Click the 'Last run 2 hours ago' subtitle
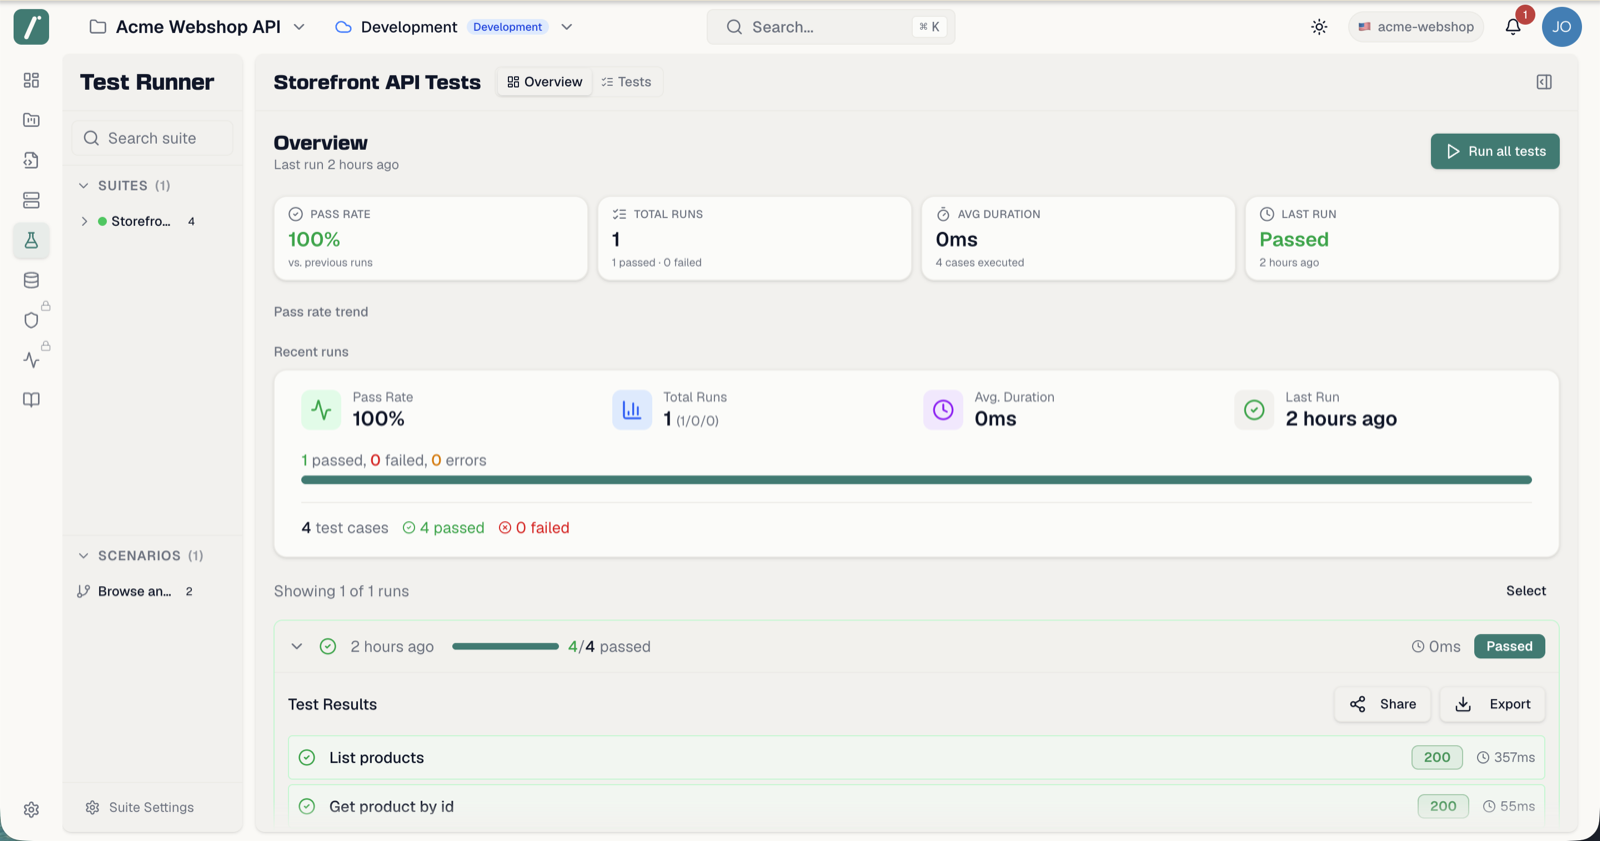The width and height of the screenshot is (1600, 841). 336,165
